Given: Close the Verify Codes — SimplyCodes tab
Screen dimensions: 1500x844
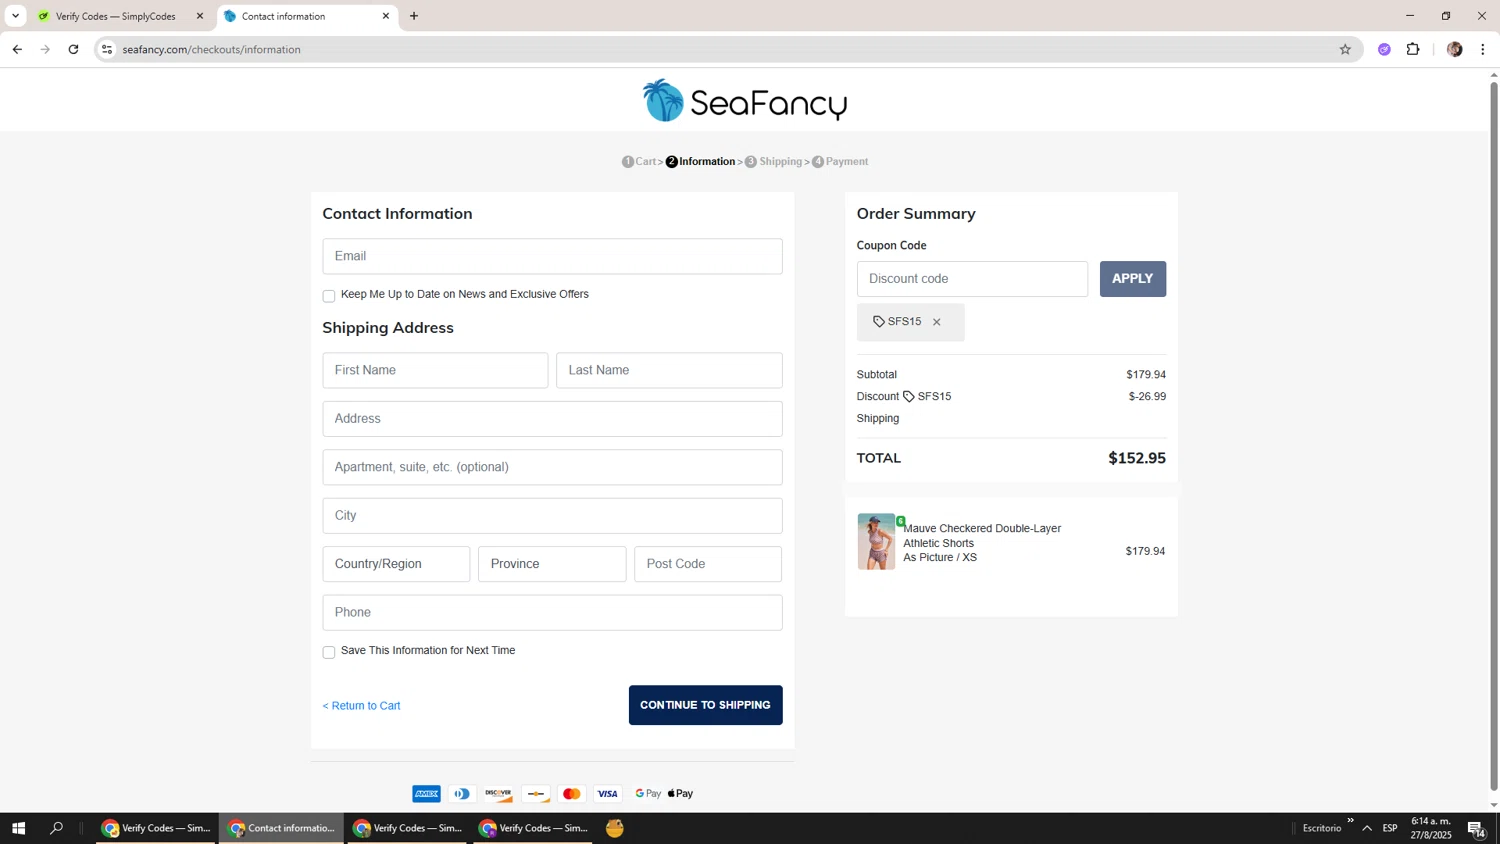Looking at the screenshot, I should (199, 16).
